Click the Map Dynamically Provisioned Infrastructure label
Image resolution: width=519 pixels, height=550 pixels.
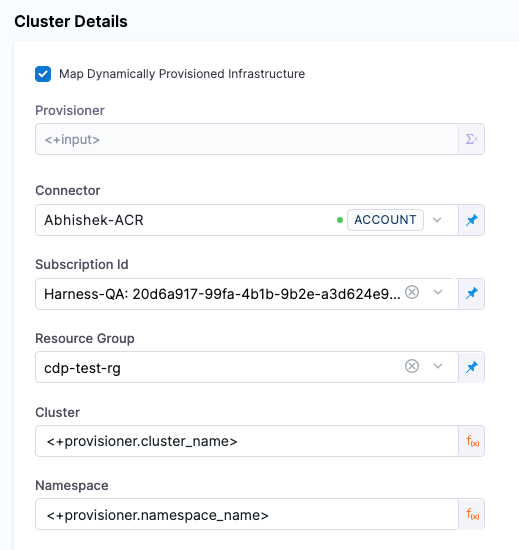coord(182,74)
